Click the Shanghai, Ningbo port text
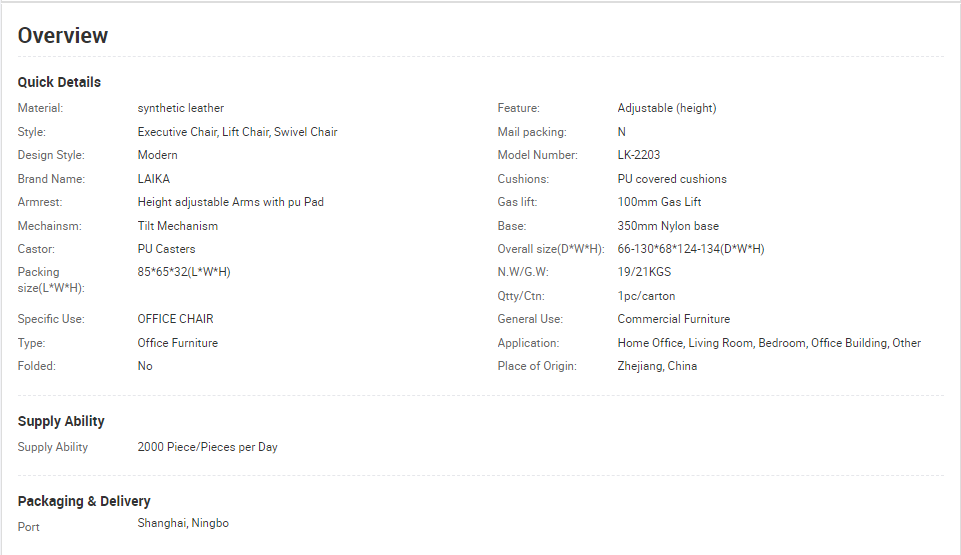This screenshot has width=961, height=555. pyautogui.click(x=183, y=523)
